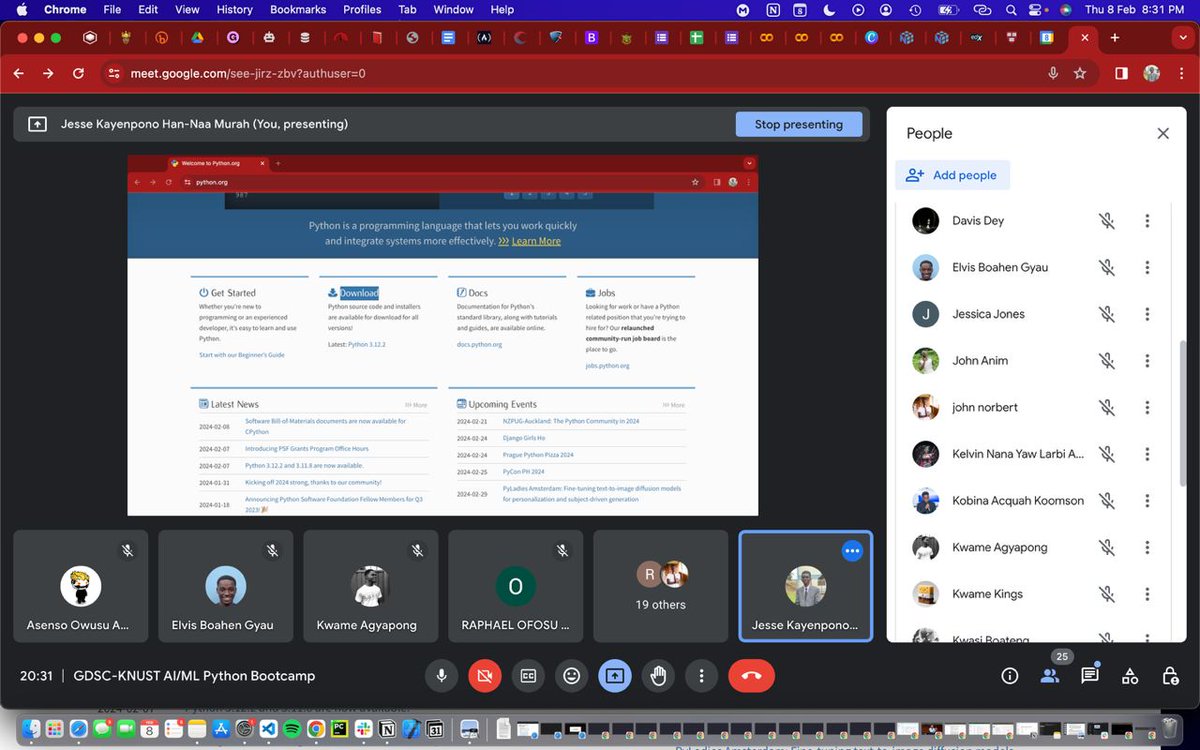Bookmark this page with star icon
Viewport: 1200px width, 750px height.
pyautogui.click(x=1080, y=73)
